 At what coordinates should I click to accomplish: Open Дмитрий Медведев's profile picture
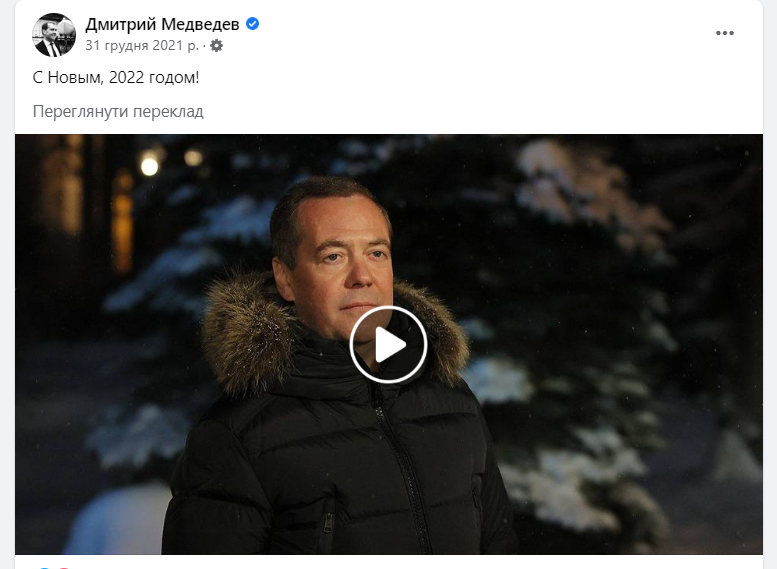click(54, 35)
